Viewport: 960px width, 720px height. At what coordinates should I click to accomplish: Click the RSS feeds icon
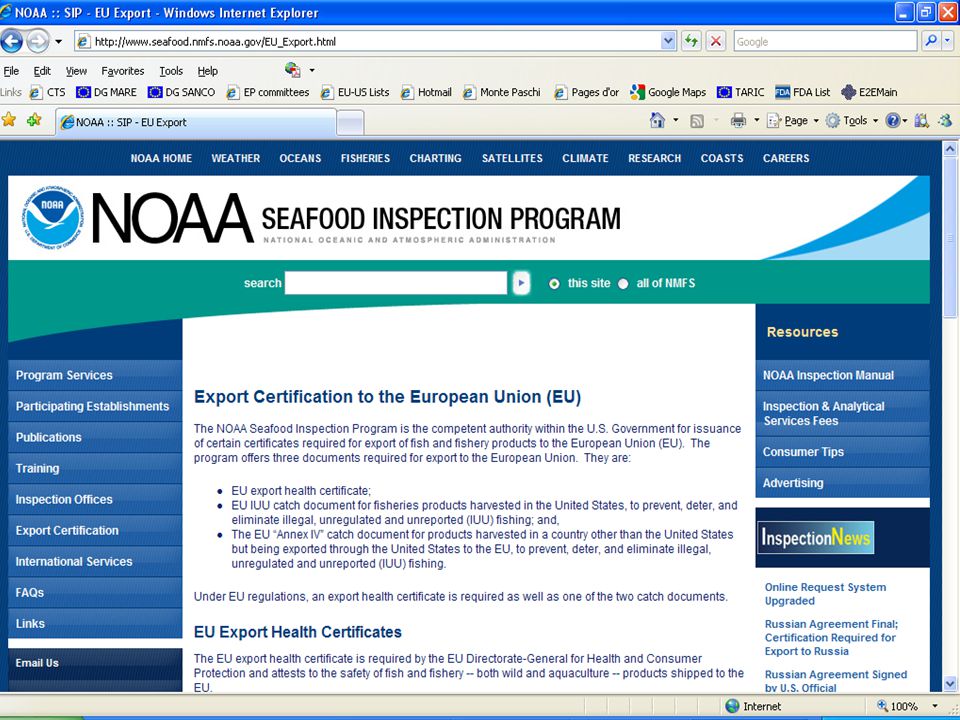coord(697,121)
